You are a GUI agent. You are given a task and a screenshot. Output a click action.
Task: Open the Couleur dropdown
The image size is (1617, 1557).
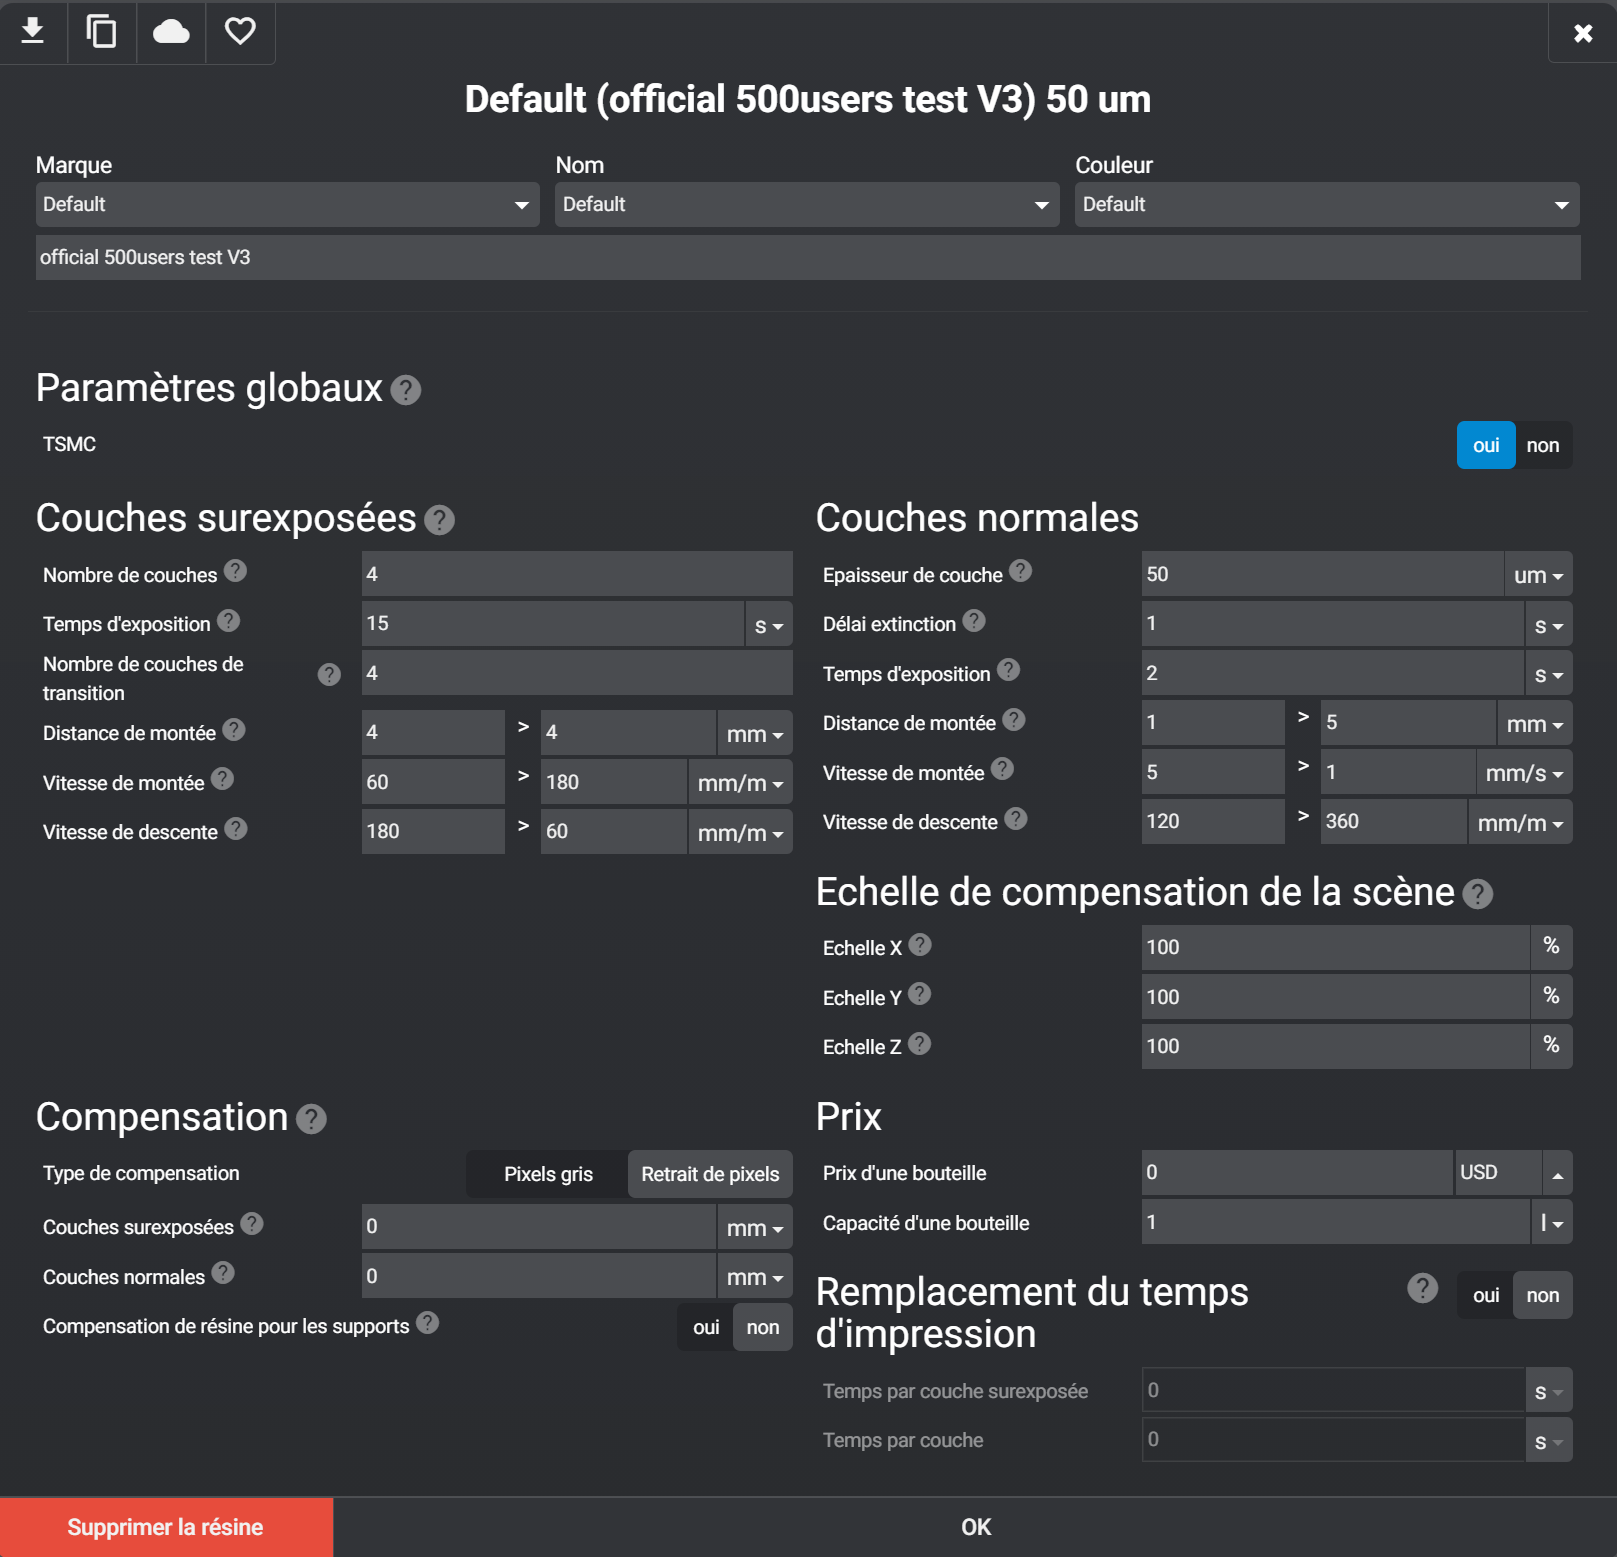click(1327, 204)
